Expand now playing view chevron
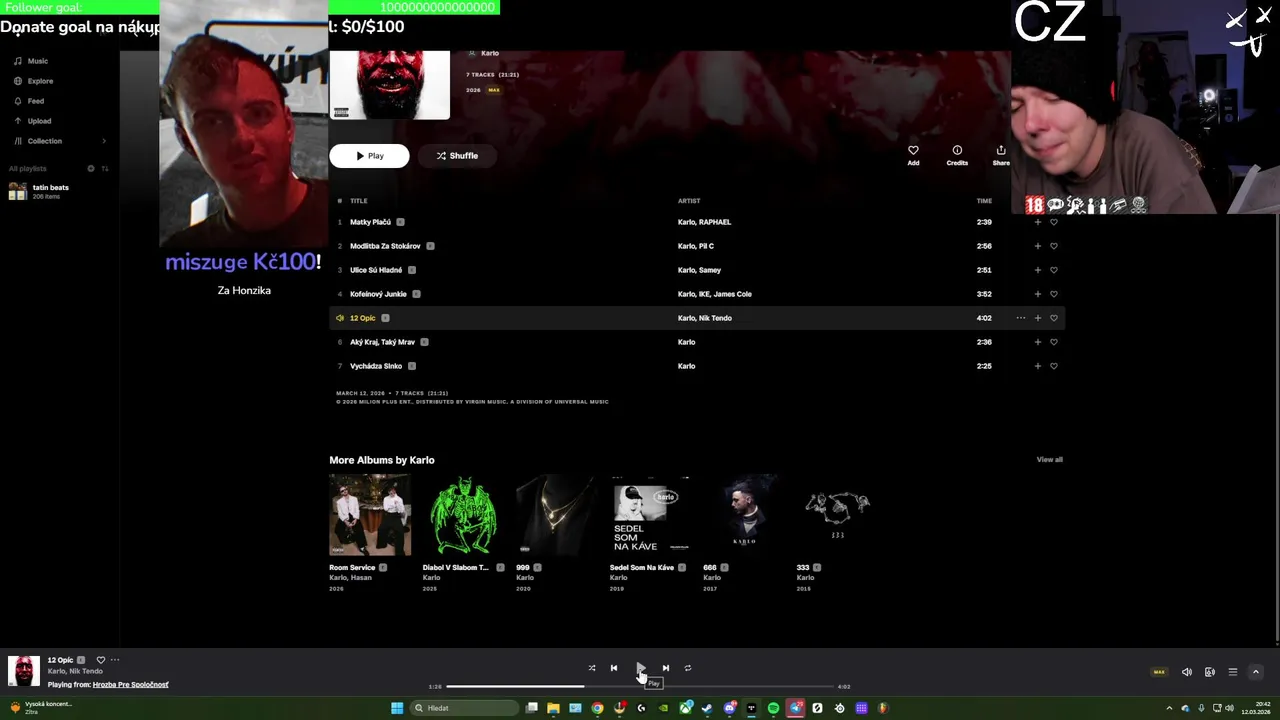 click(x=1256, y=672)
